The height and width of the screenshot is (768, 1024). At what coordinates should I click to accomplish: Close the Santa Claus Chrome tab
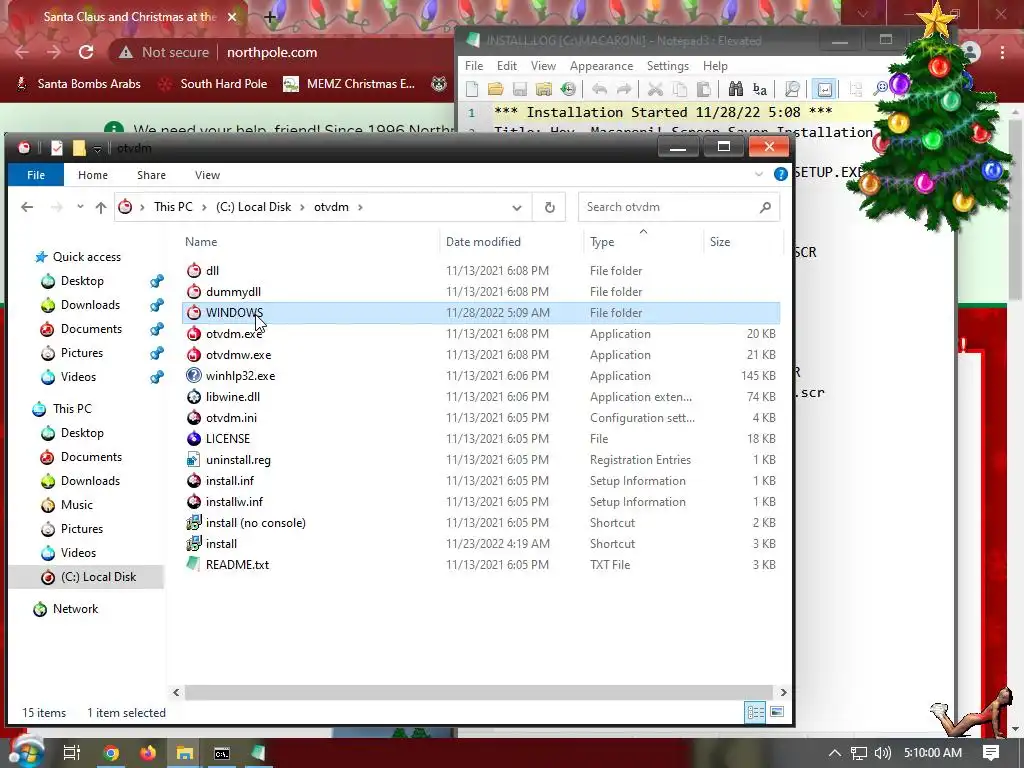pos(232,17)
